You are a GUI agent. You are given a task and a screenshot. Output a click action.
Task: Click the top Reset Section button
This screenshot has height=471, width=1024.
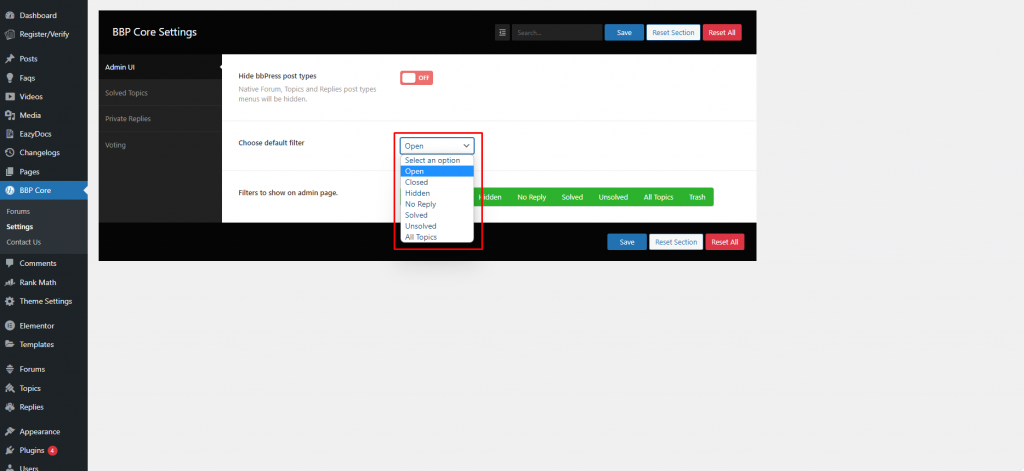[x=673, y=33]
